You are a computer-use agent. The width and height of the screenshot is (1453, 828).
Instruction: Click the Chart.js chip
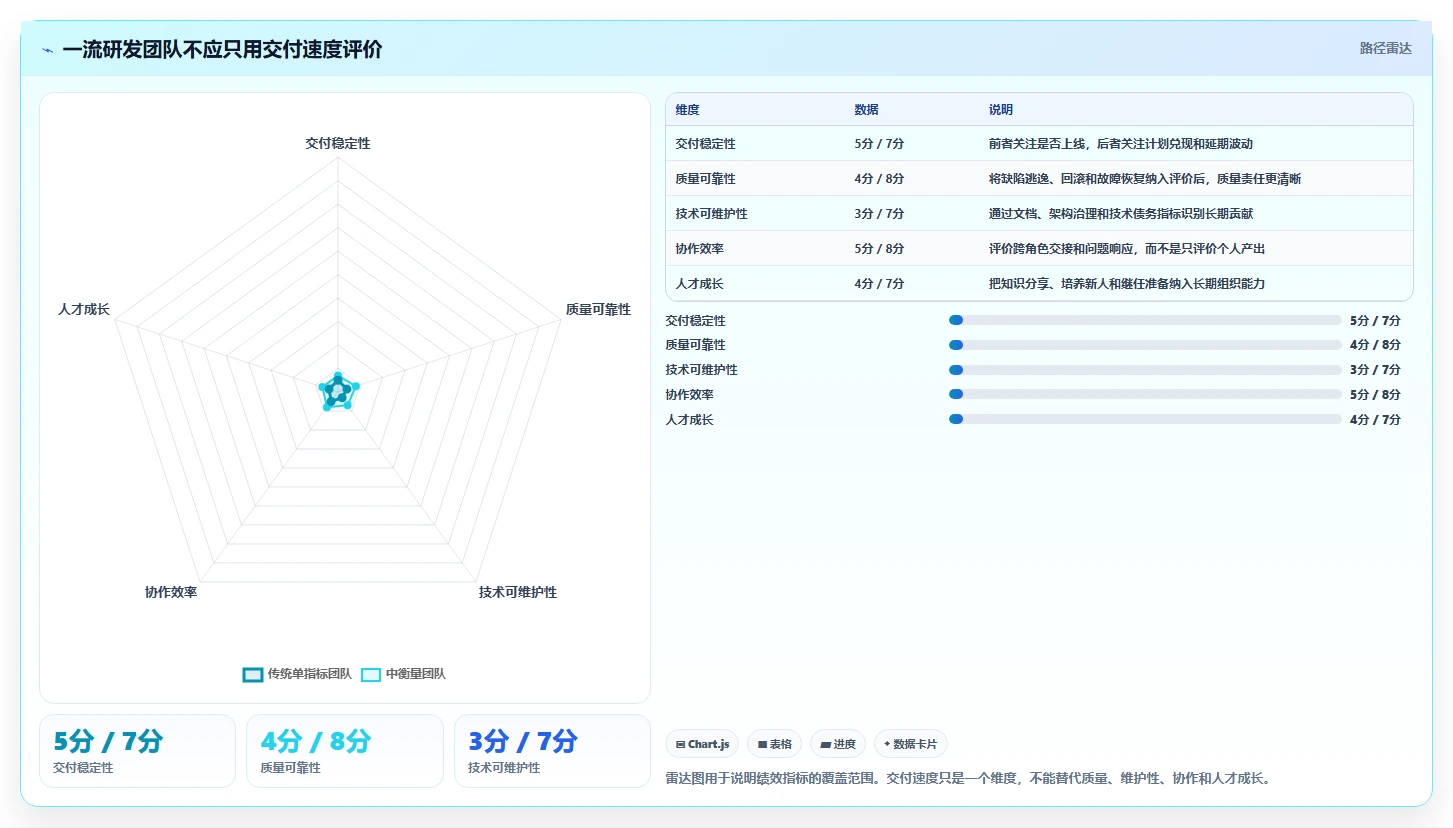point(702,744)
